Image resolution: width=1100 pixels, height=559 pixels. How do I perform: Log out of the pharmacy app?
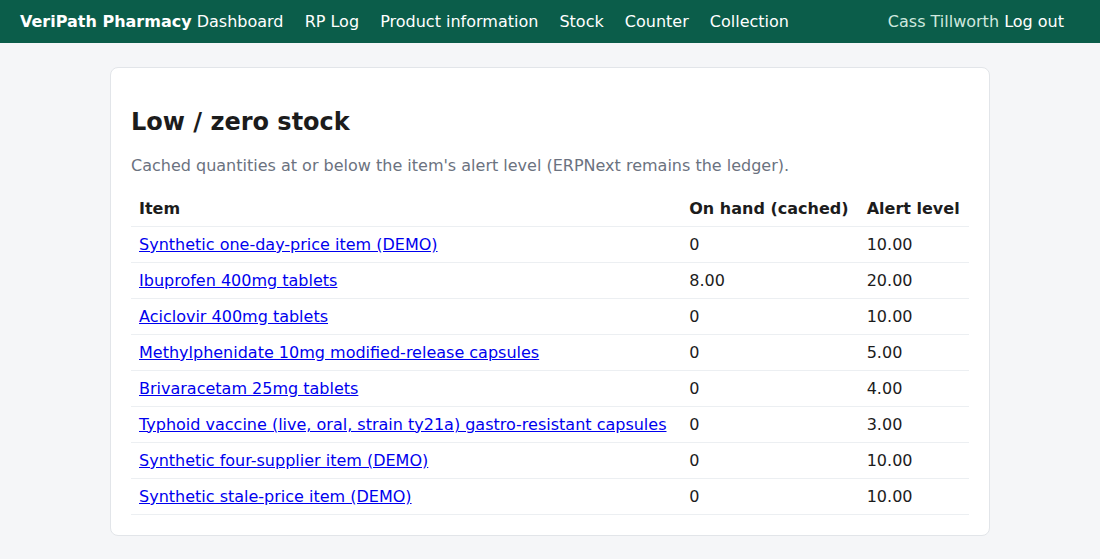[1034, 22]
